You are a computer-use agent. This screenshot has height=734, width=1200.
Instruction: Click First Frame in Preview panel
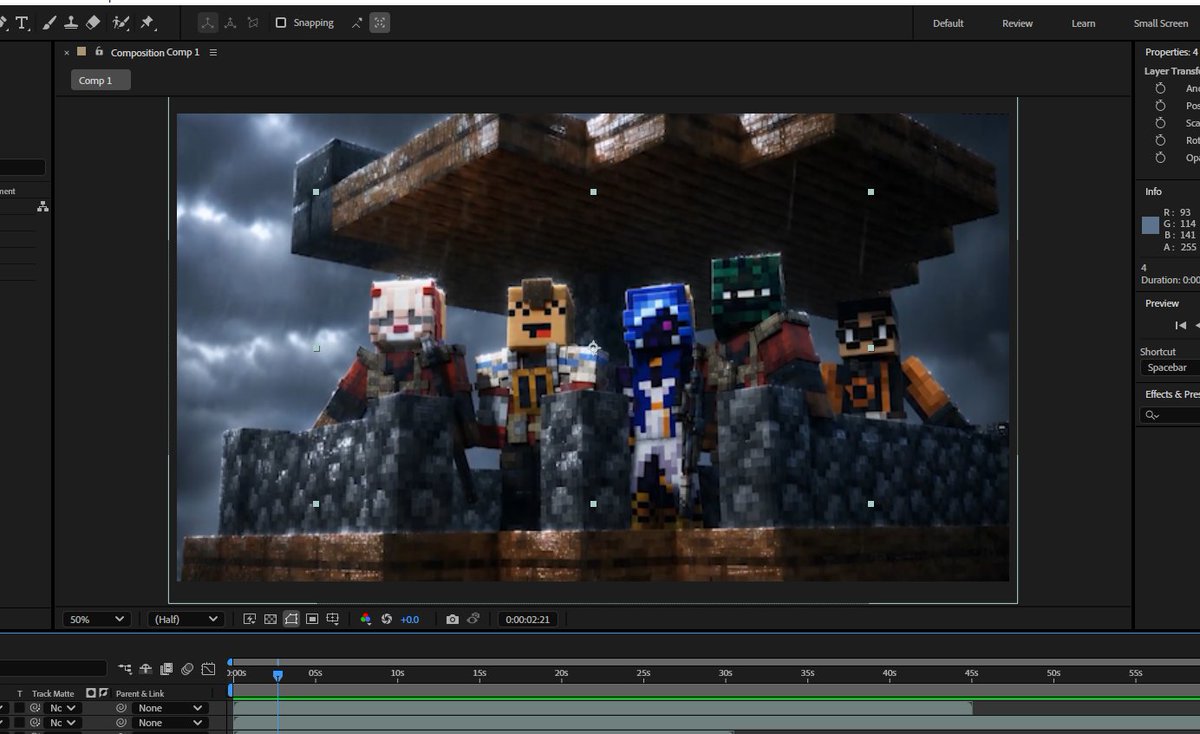pyautogui.click(x=1180, y=325)
